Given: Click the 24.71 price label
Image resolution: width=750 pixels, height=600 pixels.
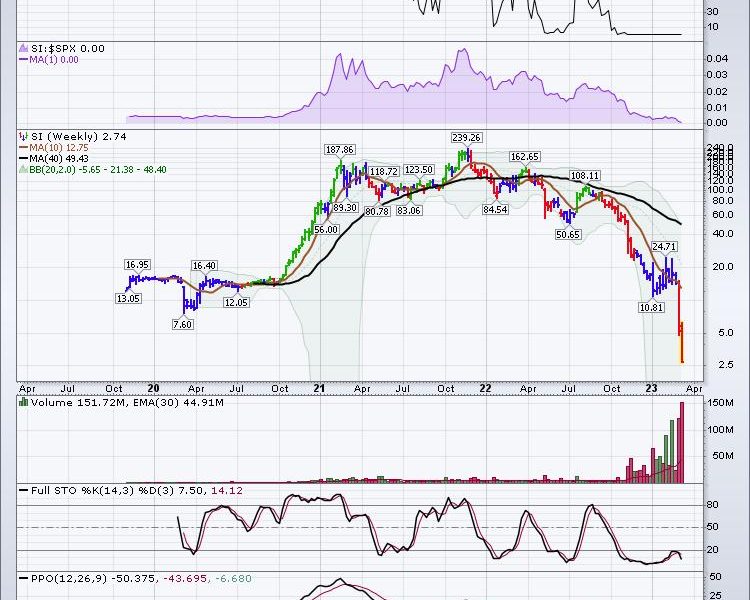Looking at the screenshot, I should tap(664, 247).
